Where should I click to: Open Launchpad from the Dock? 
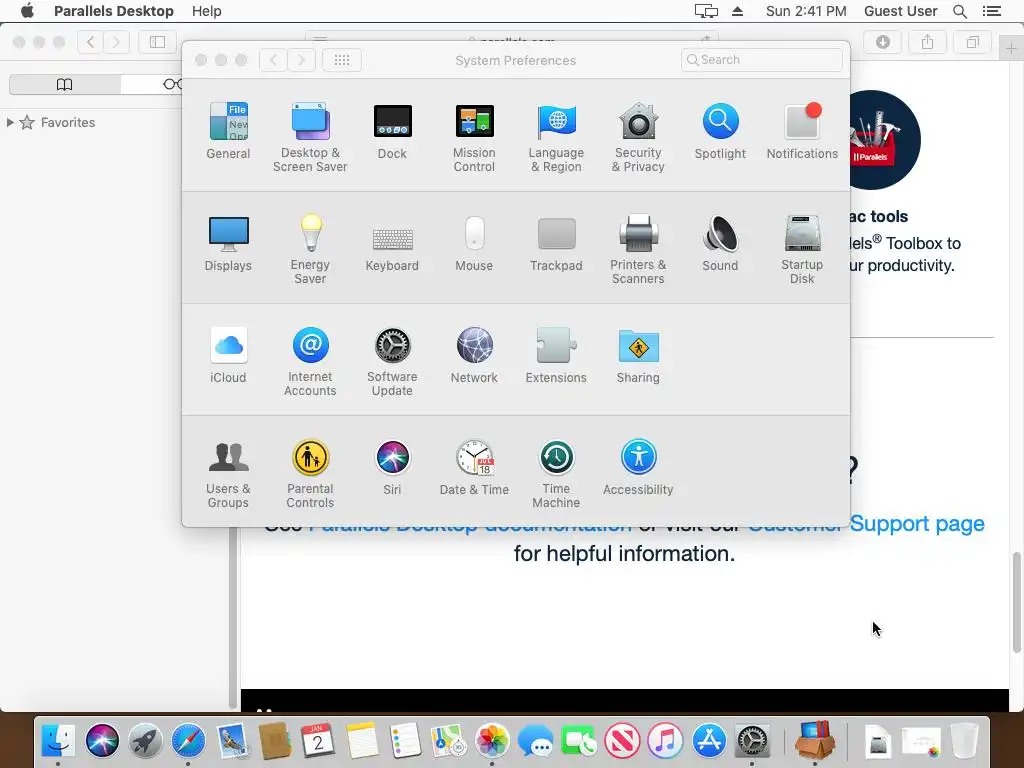coord(145,741)
